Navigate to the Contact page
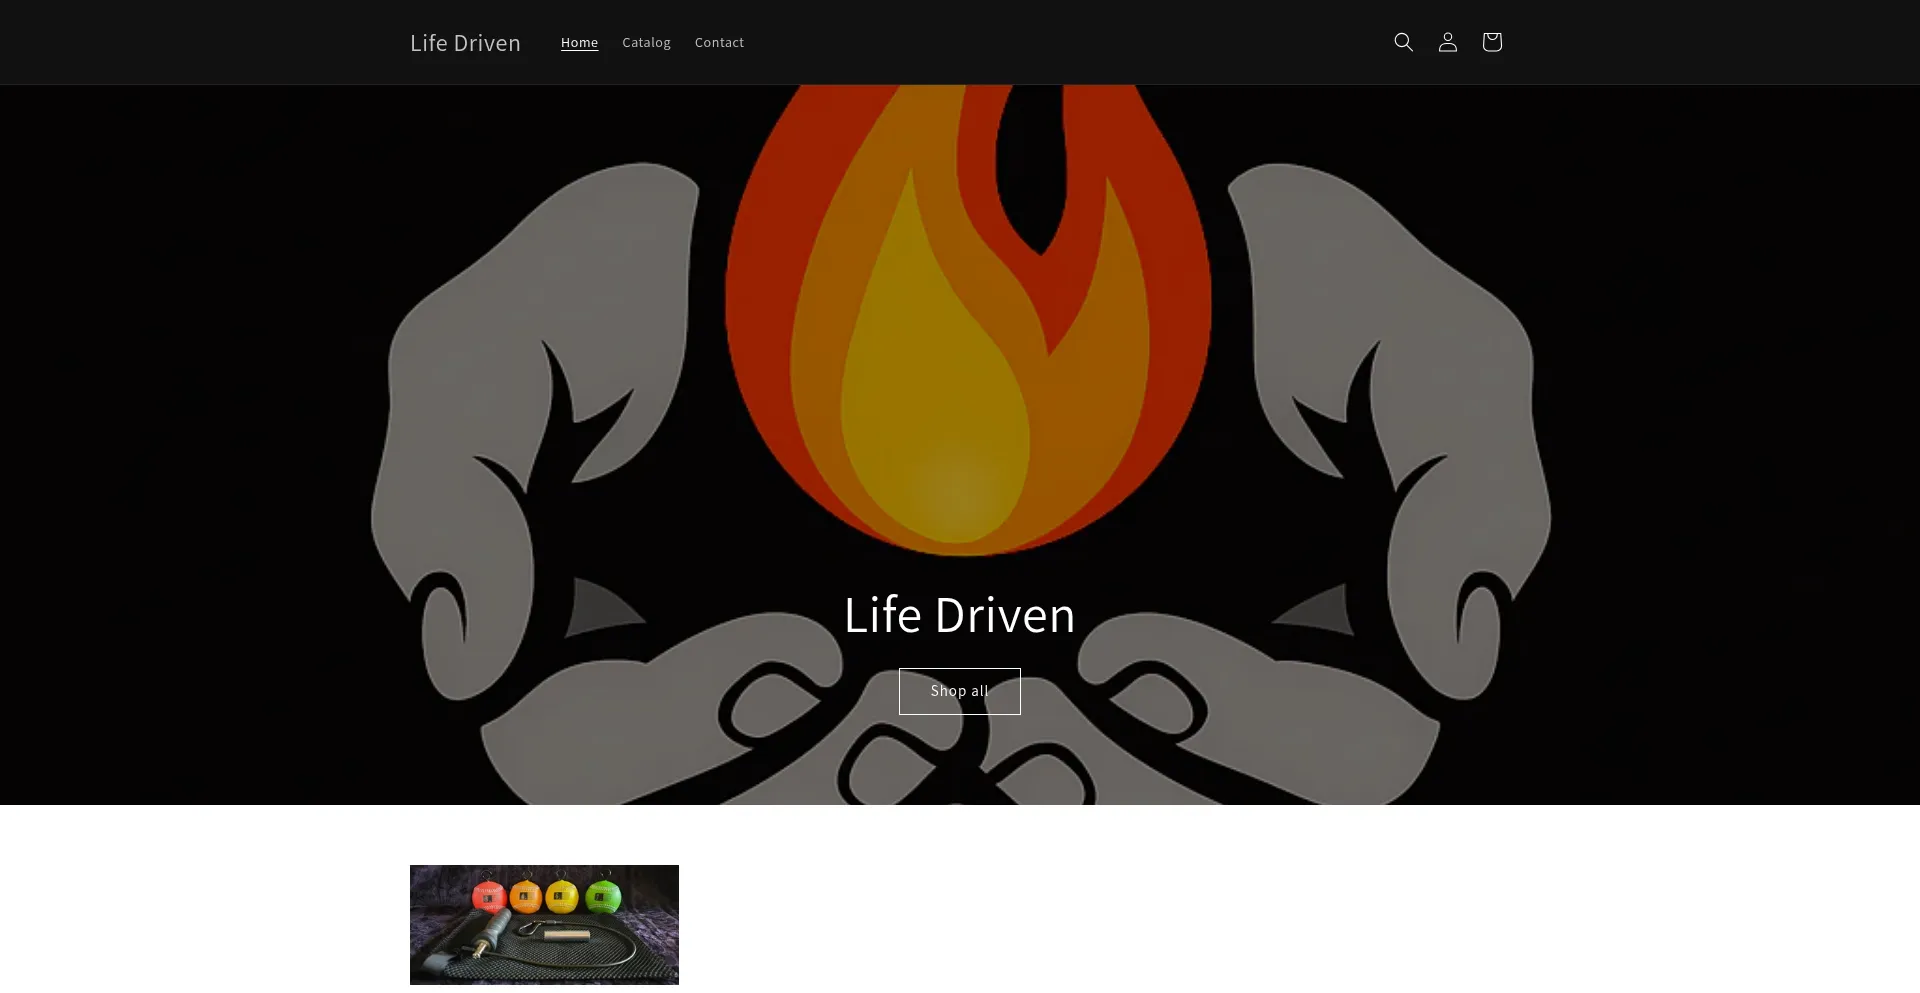 coord(719,42)
